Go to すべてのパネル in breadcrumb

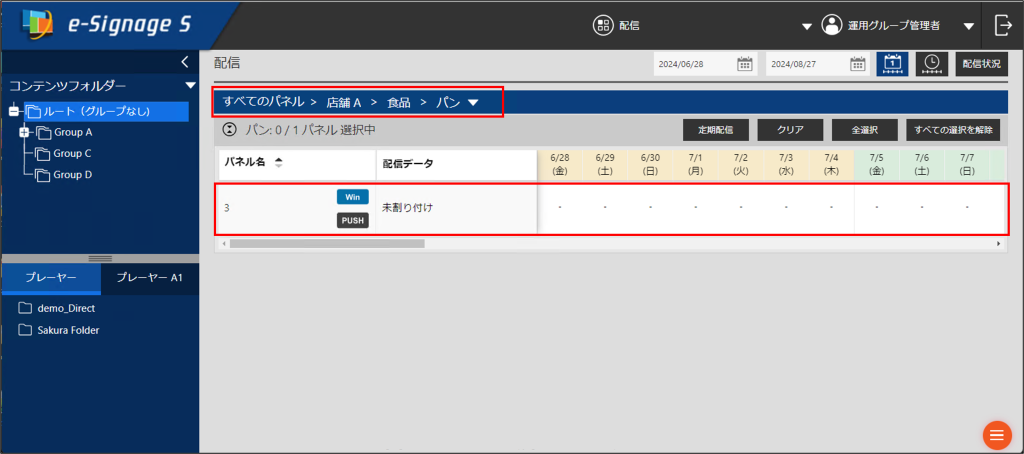(x=263, y=102)
